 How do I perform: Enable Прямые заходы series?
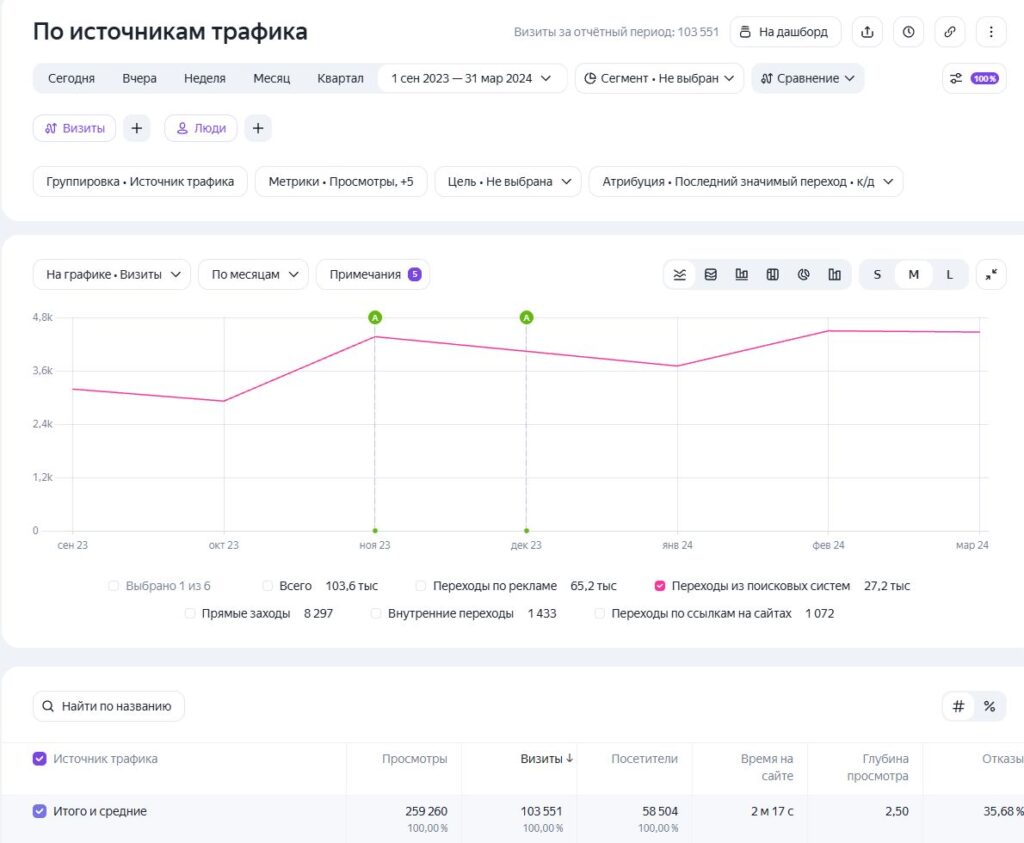pyautogui.click(x=190, y=614)
